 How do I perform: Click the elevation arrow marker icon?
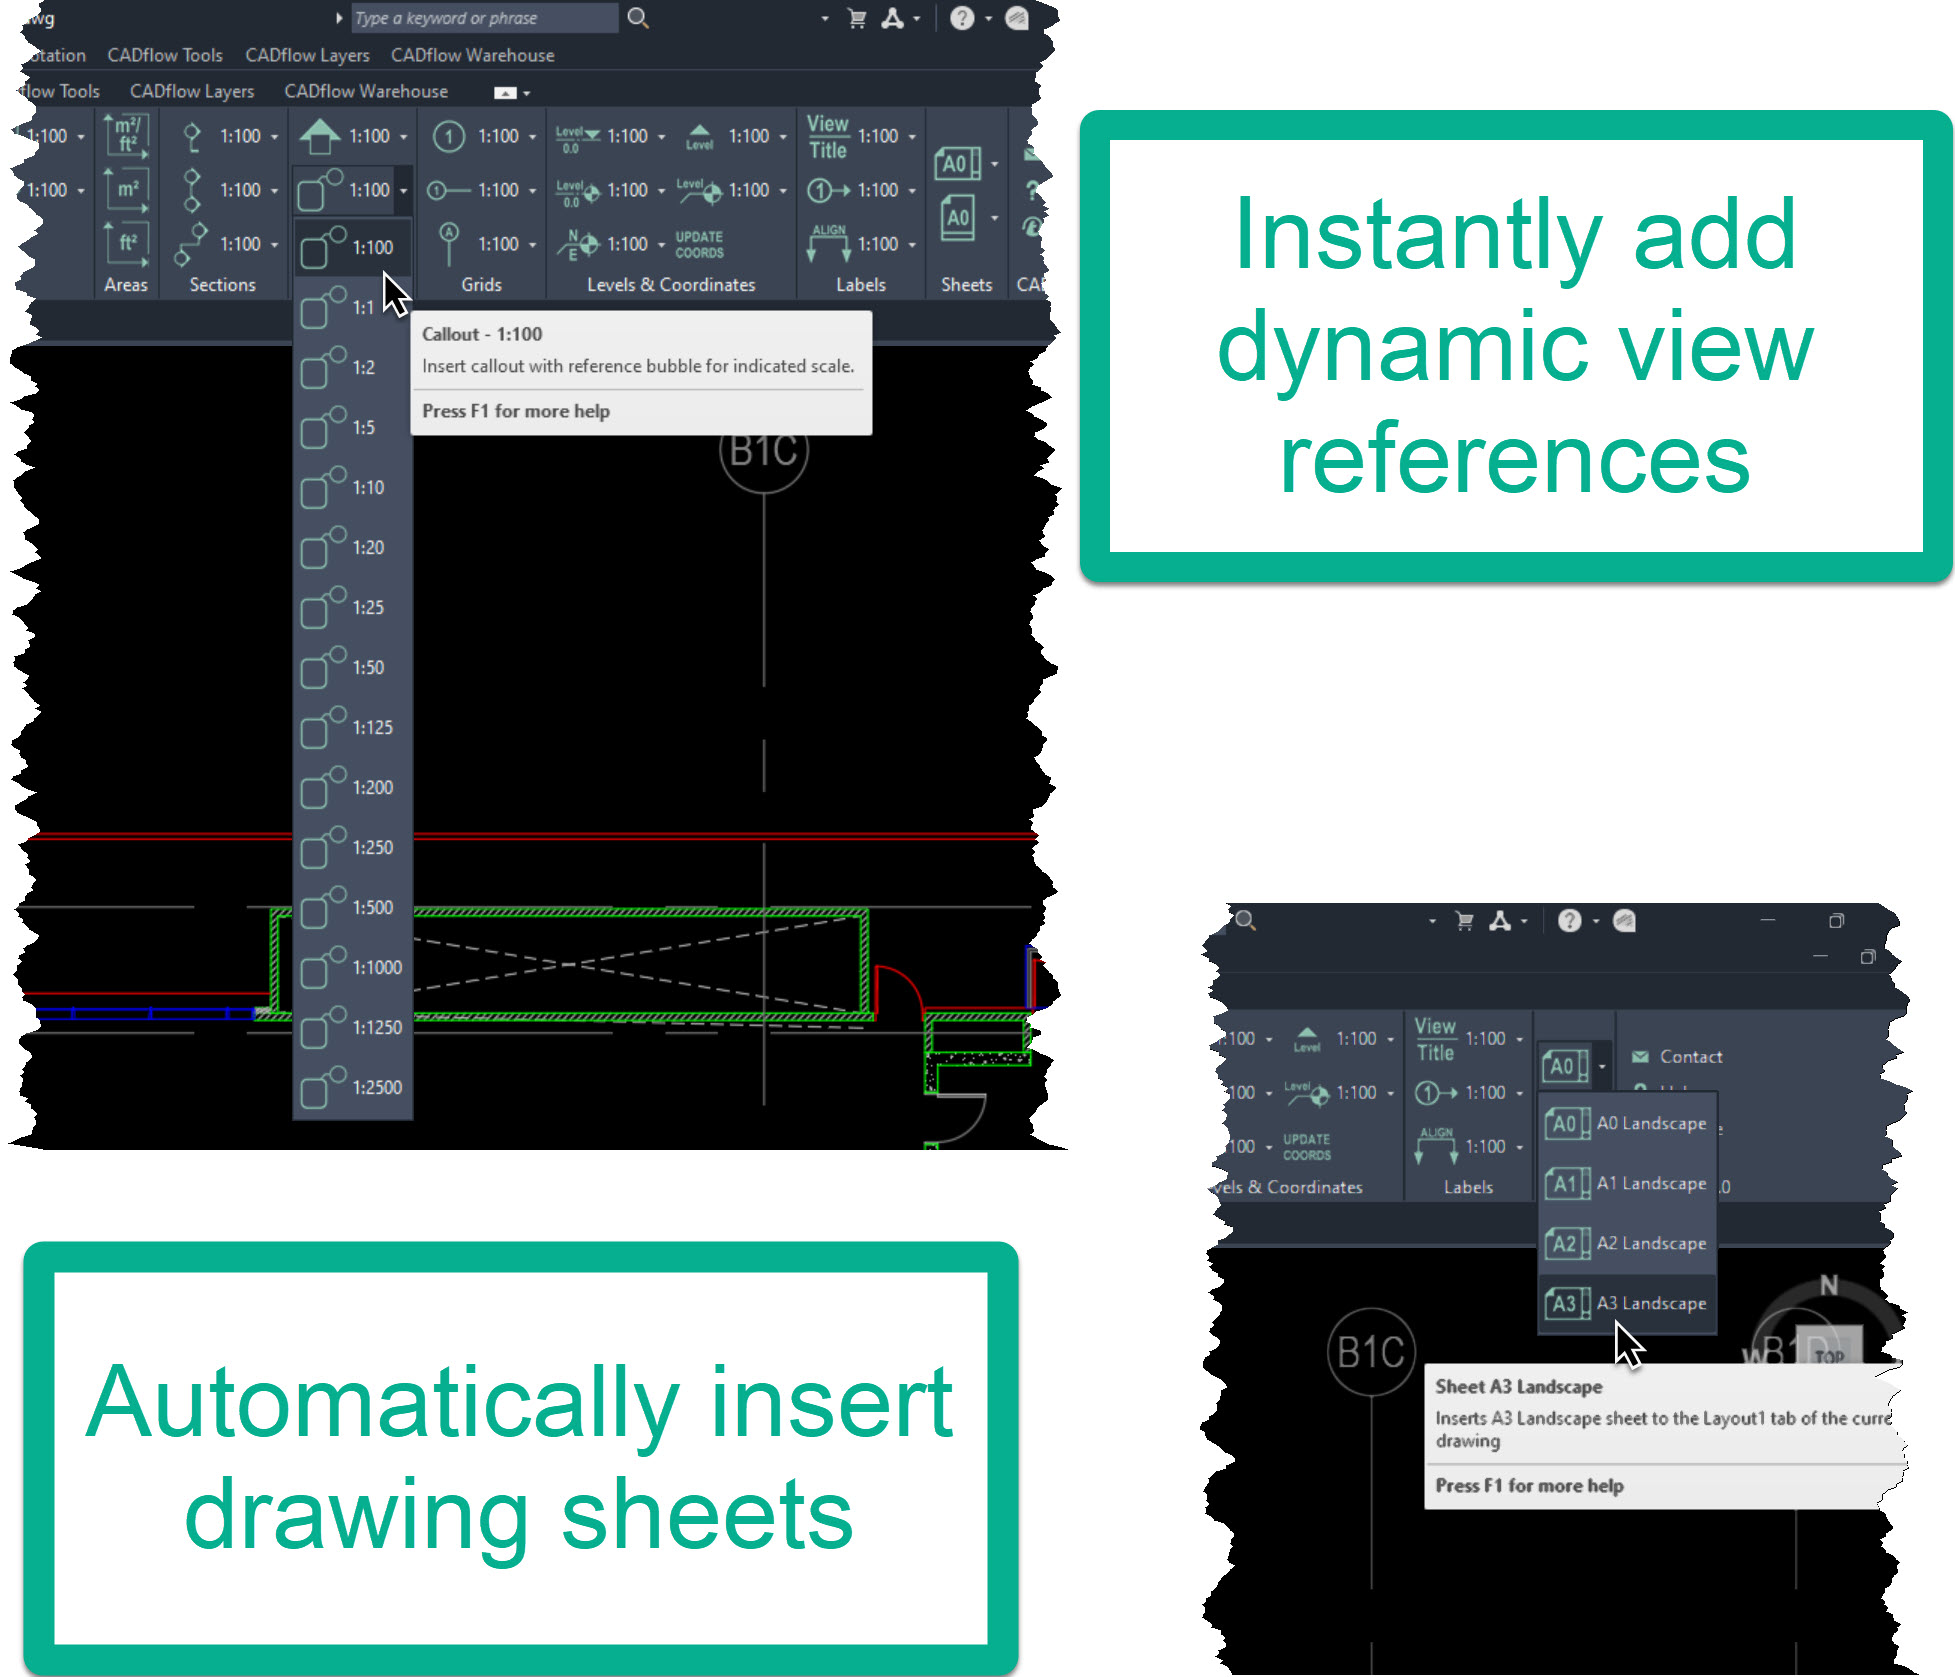pyautogui.click(x=320, y=136)
